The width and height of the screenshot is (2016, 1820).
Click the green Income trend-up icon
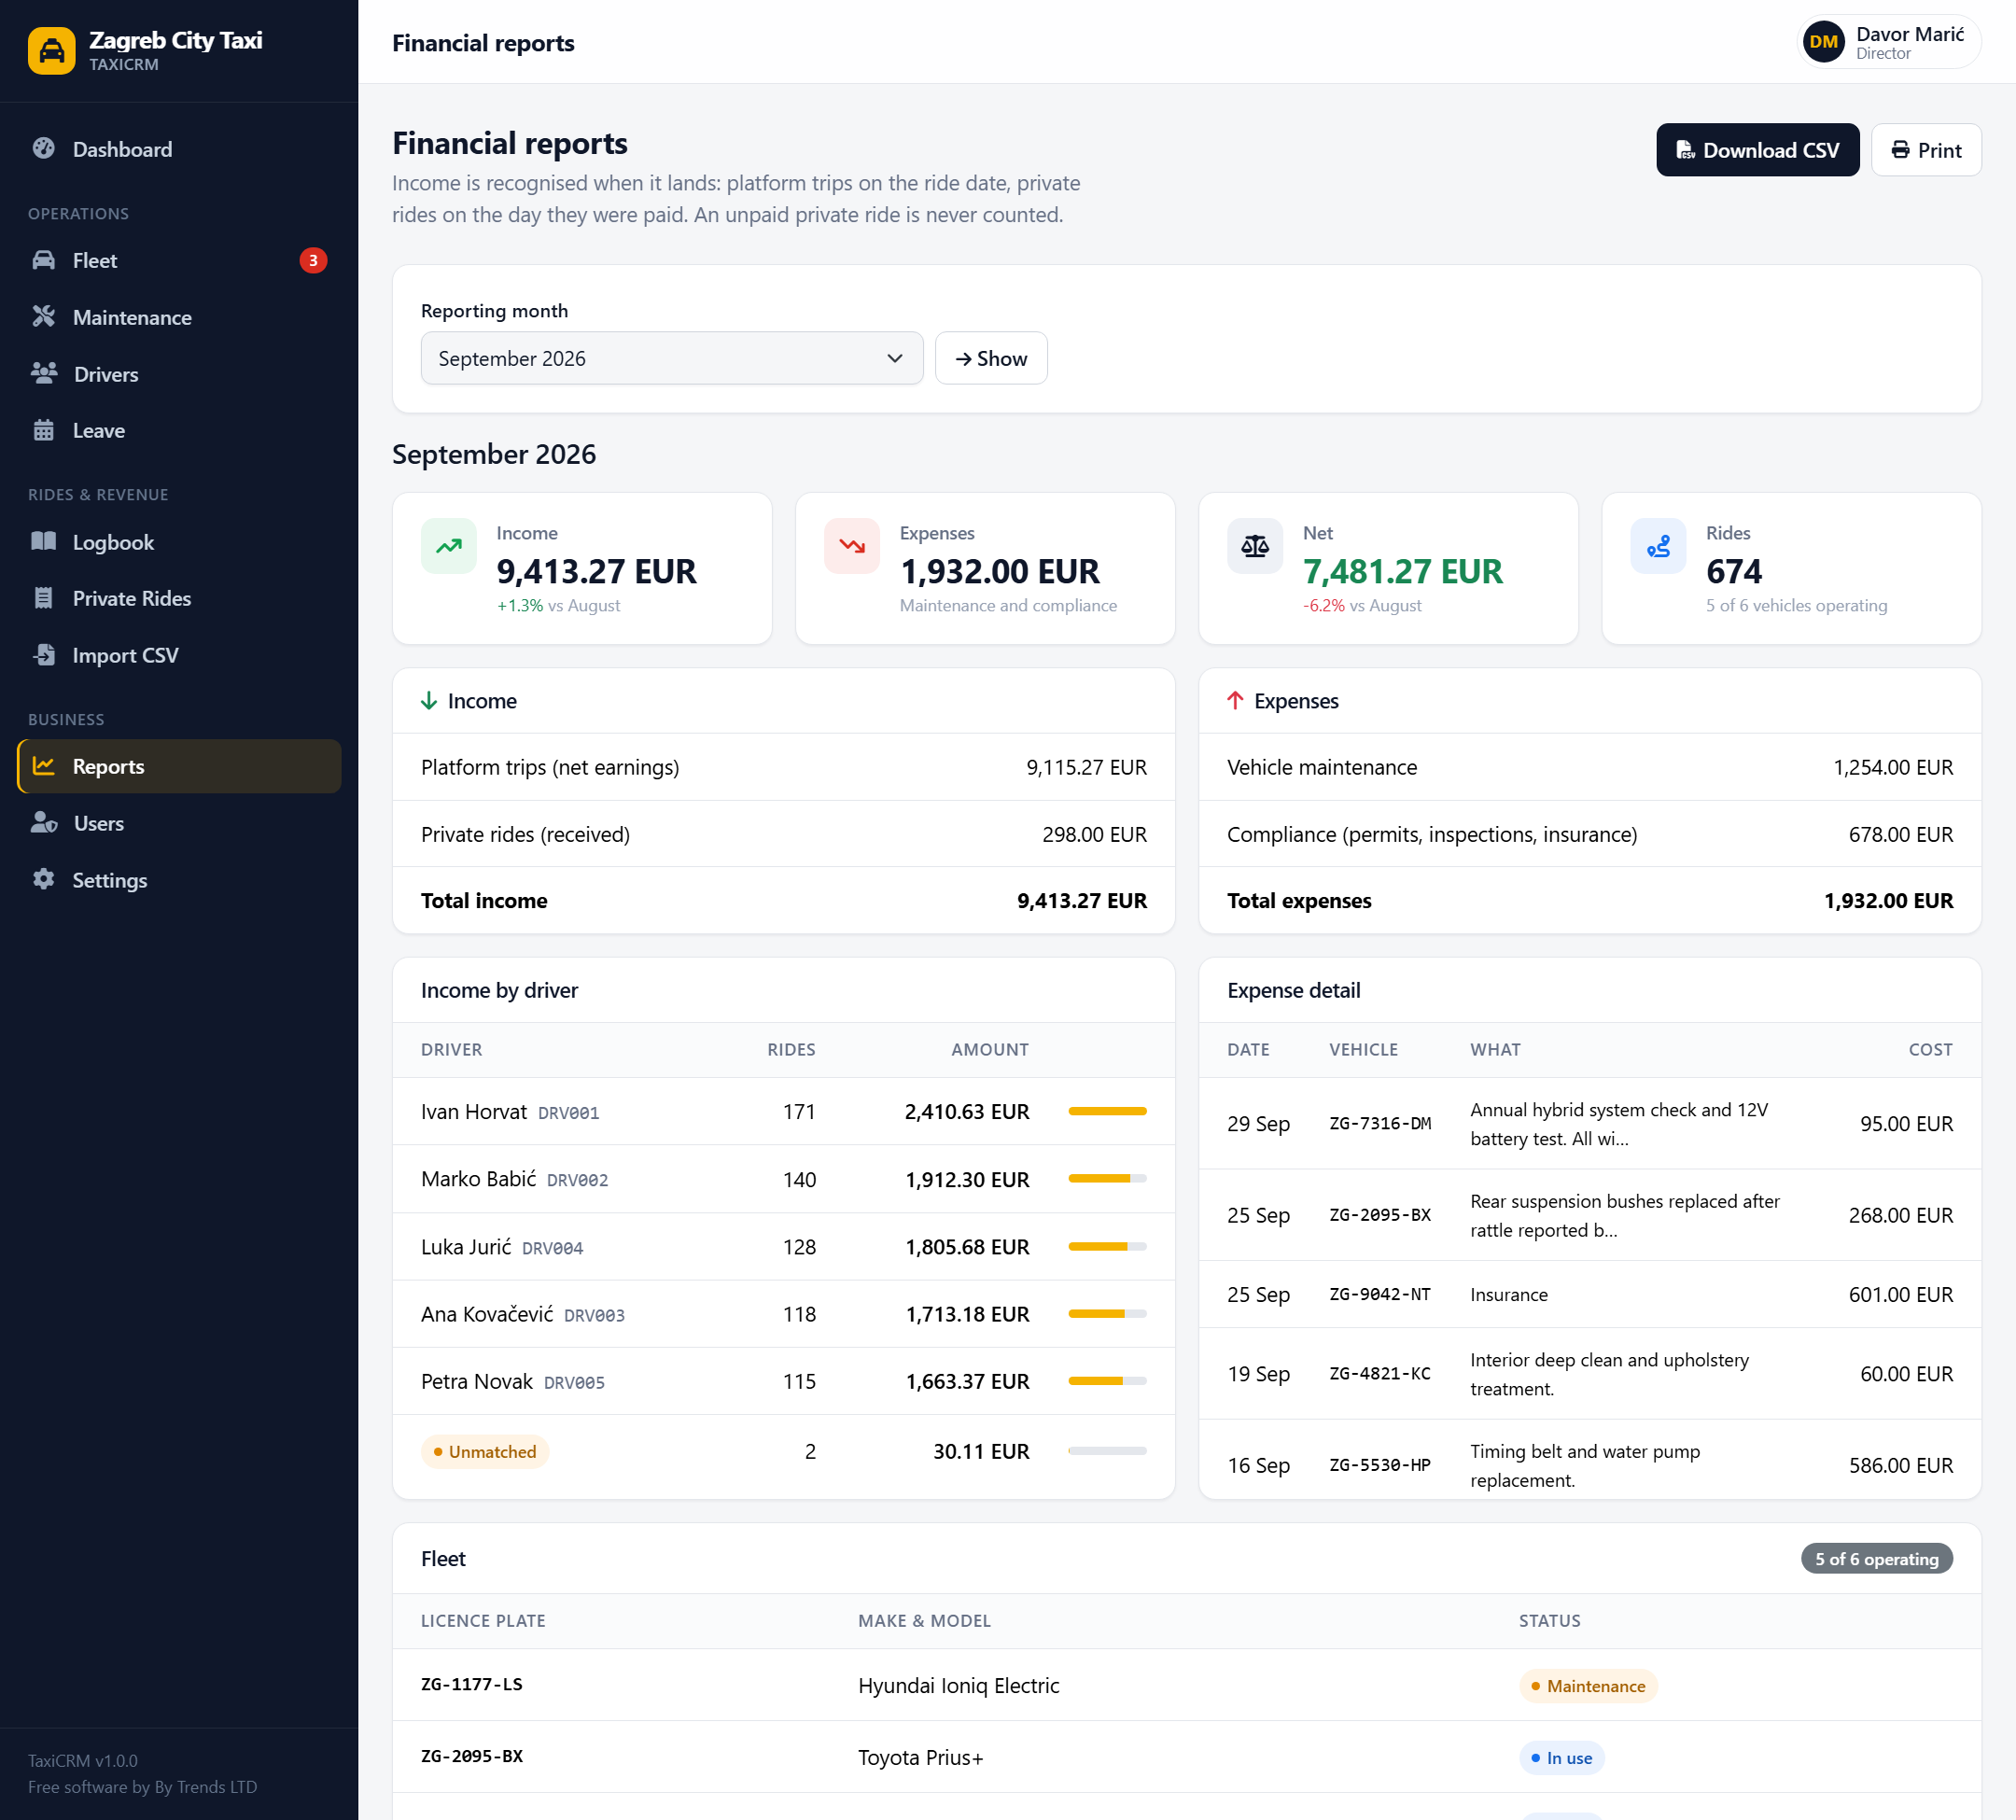449,546
